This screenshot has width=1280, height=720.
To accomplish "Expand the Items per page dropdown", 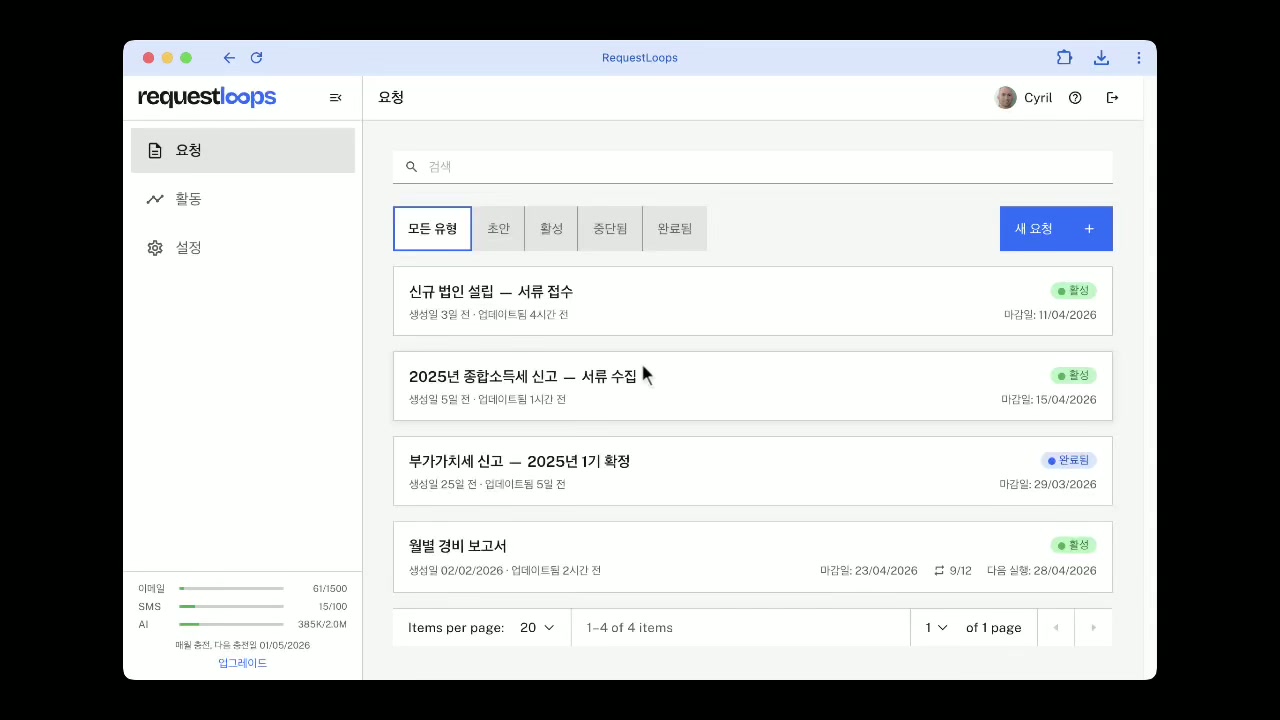I will [537, 628].
